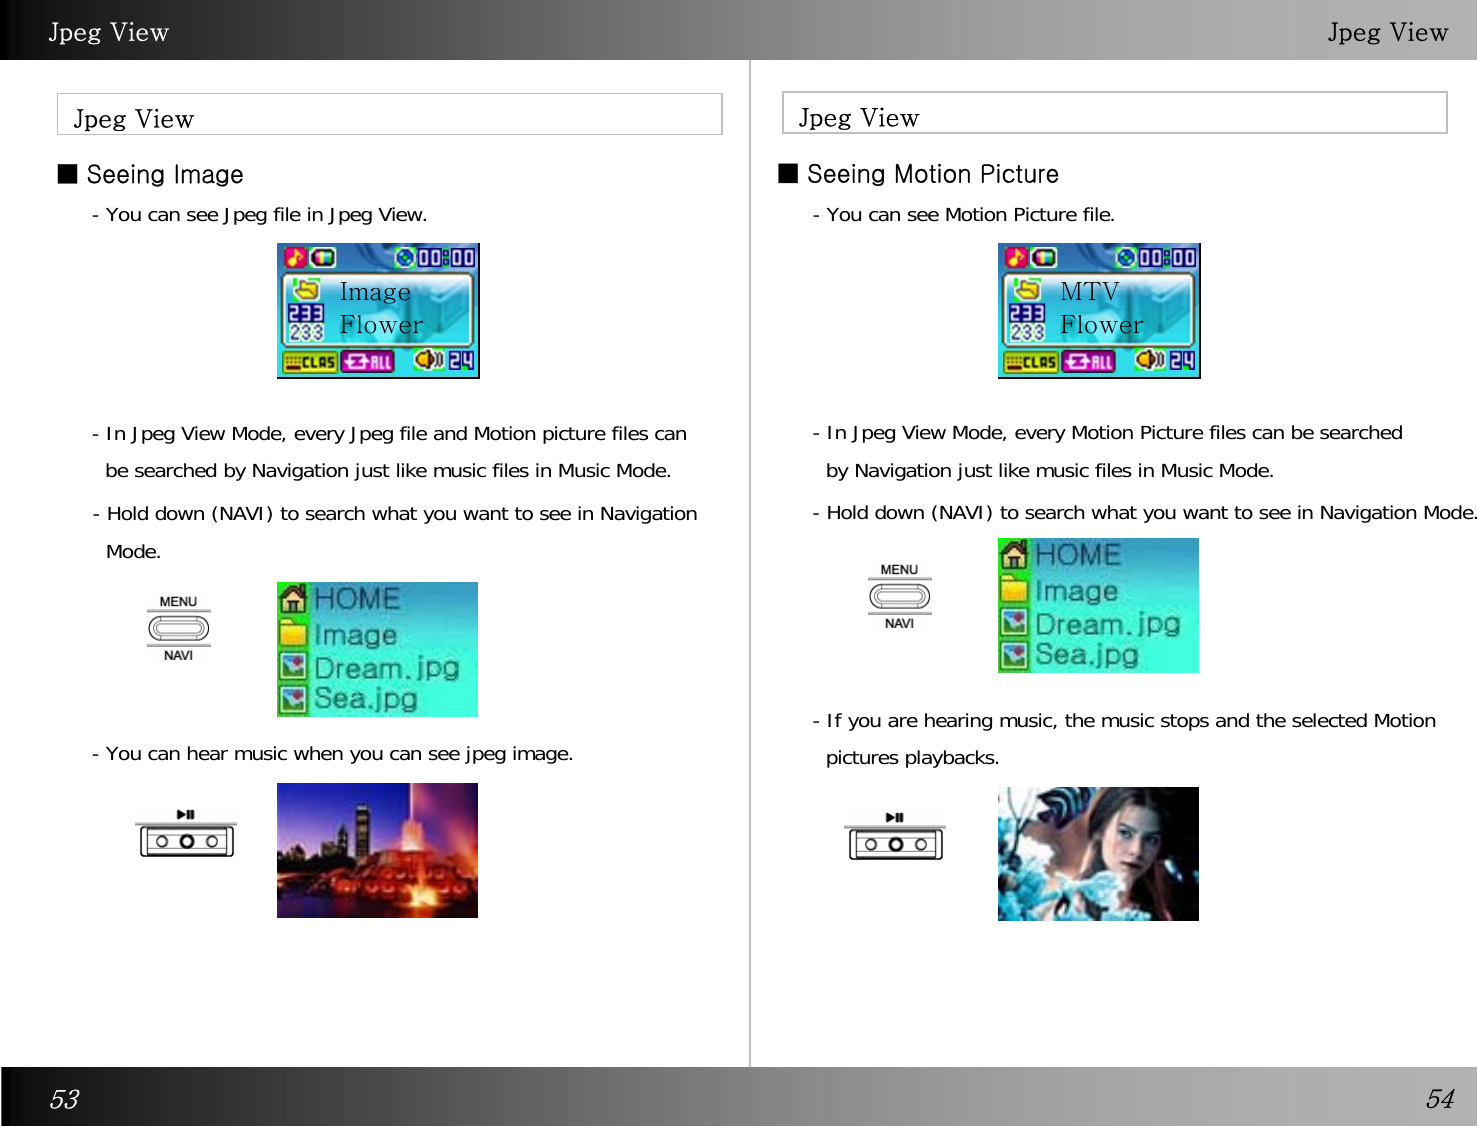
Task: Click the 233 track counter on Image Flower screen
Action: (x=306, y=322)
